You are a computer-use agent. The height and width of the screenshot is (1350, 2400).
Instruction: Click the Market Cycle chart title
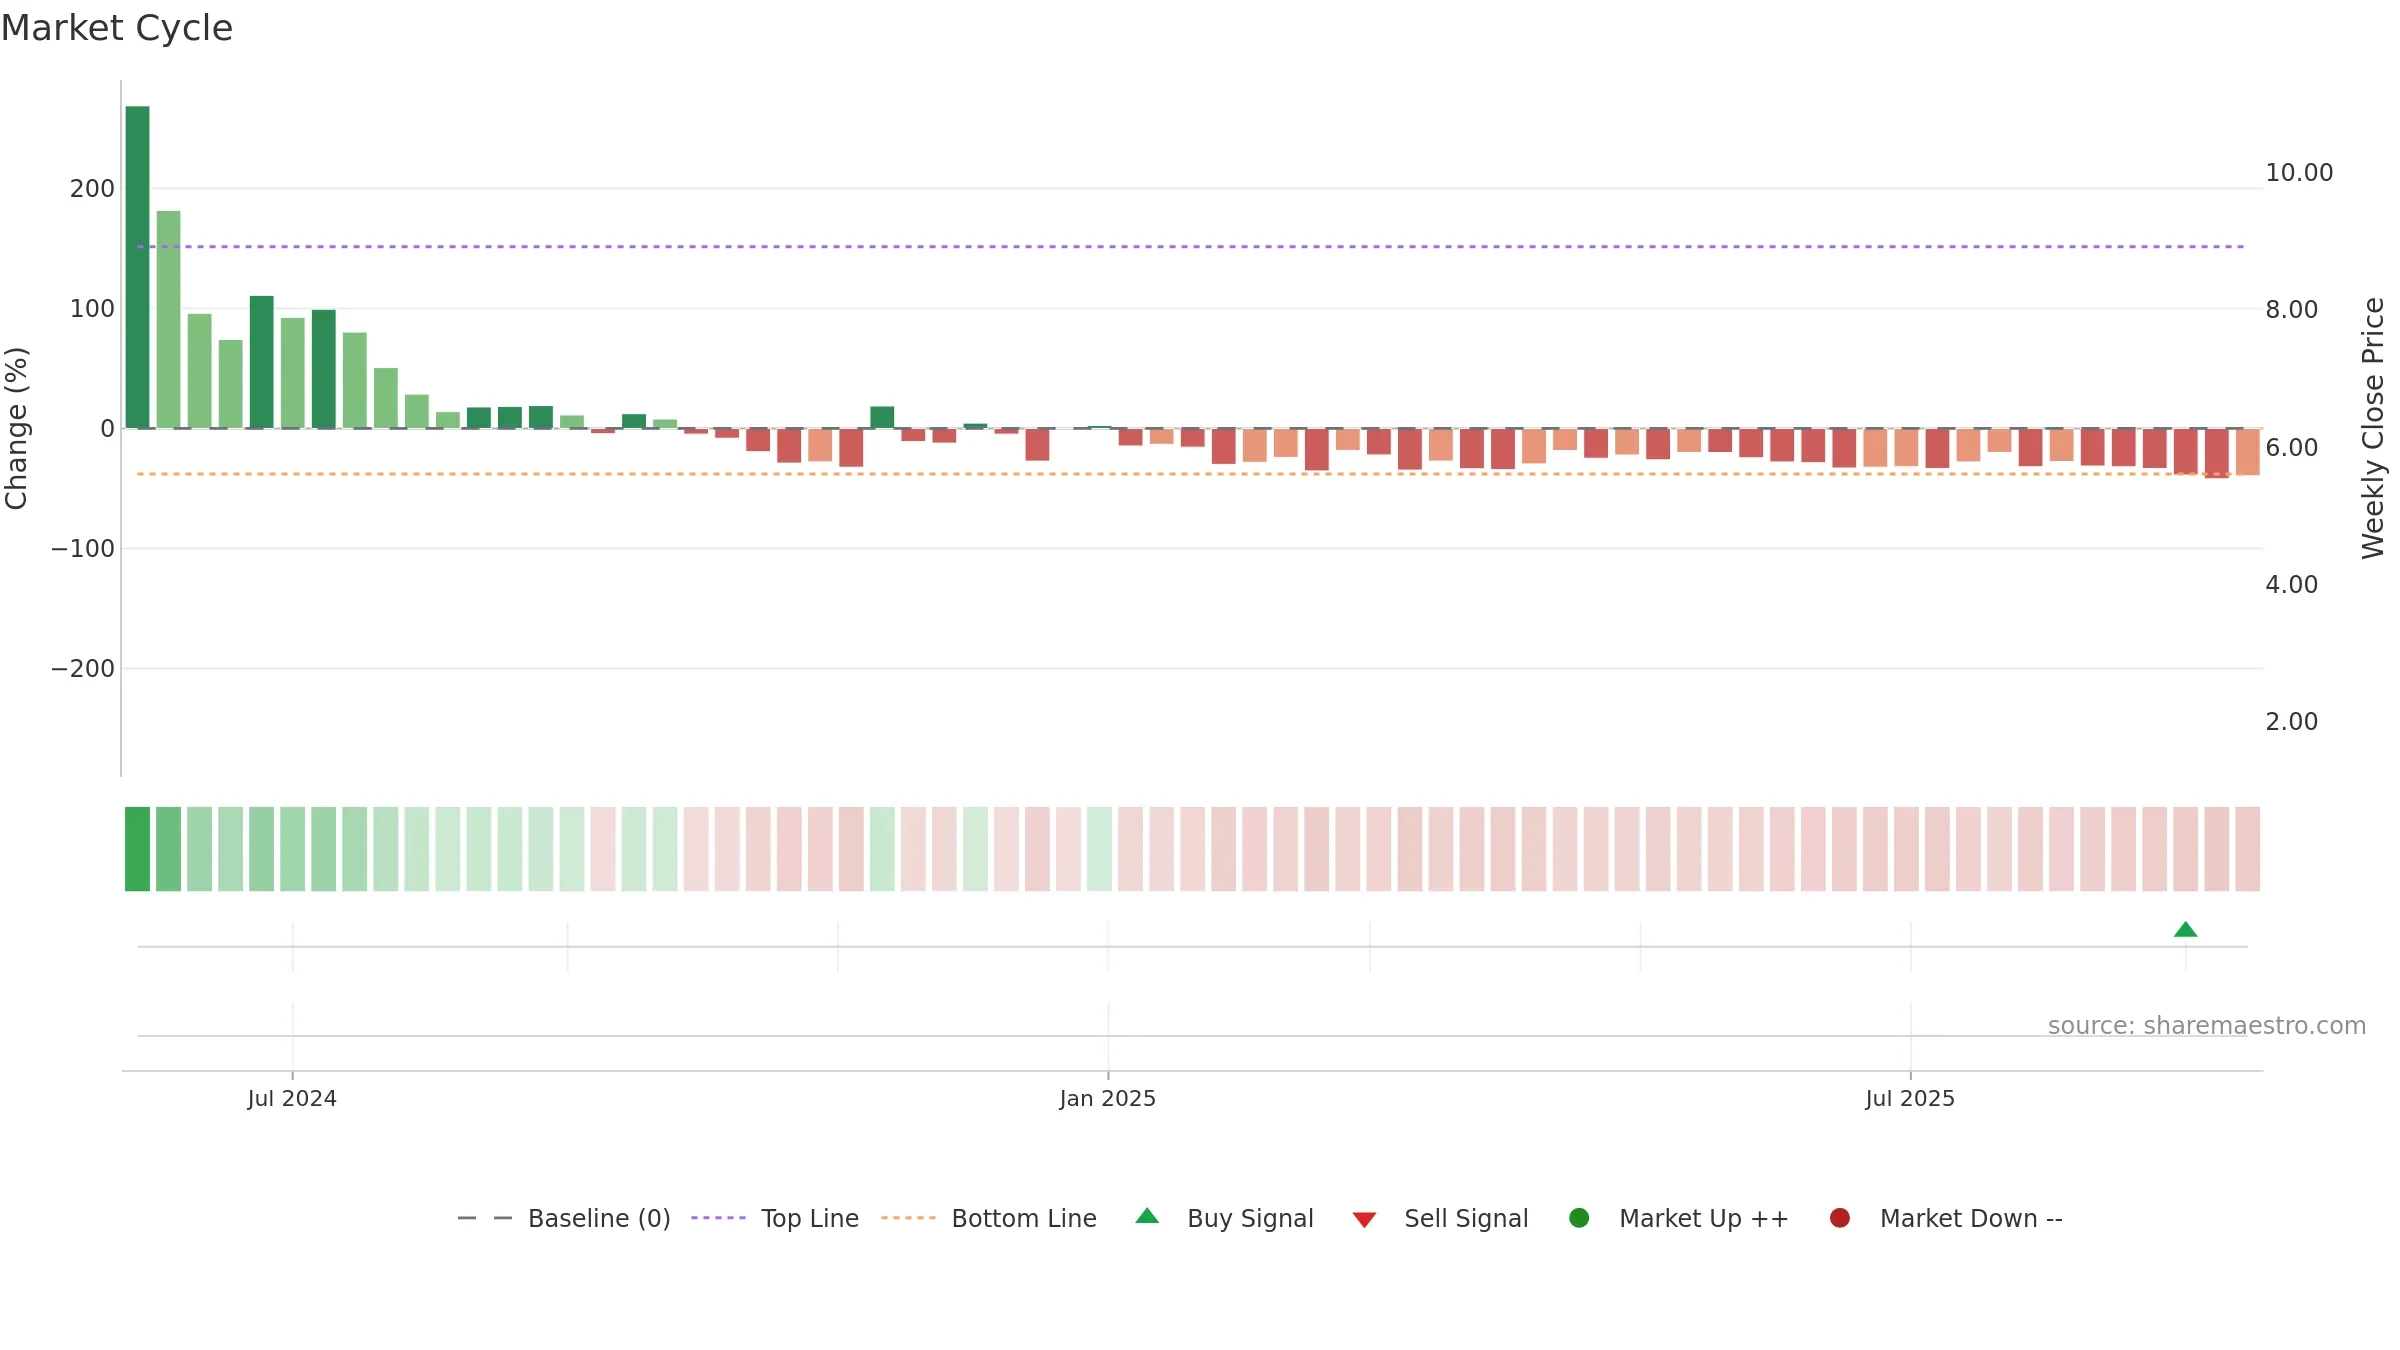pos(117,28)
